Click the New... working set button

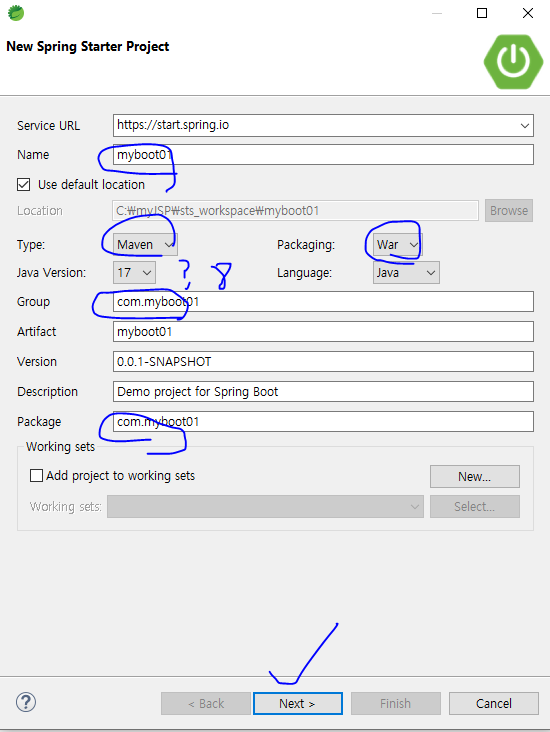[x=474, y=476]
